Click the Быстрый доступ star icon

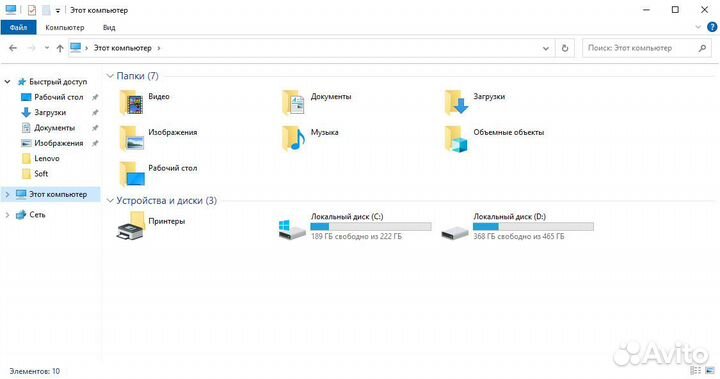coord(22,82)
